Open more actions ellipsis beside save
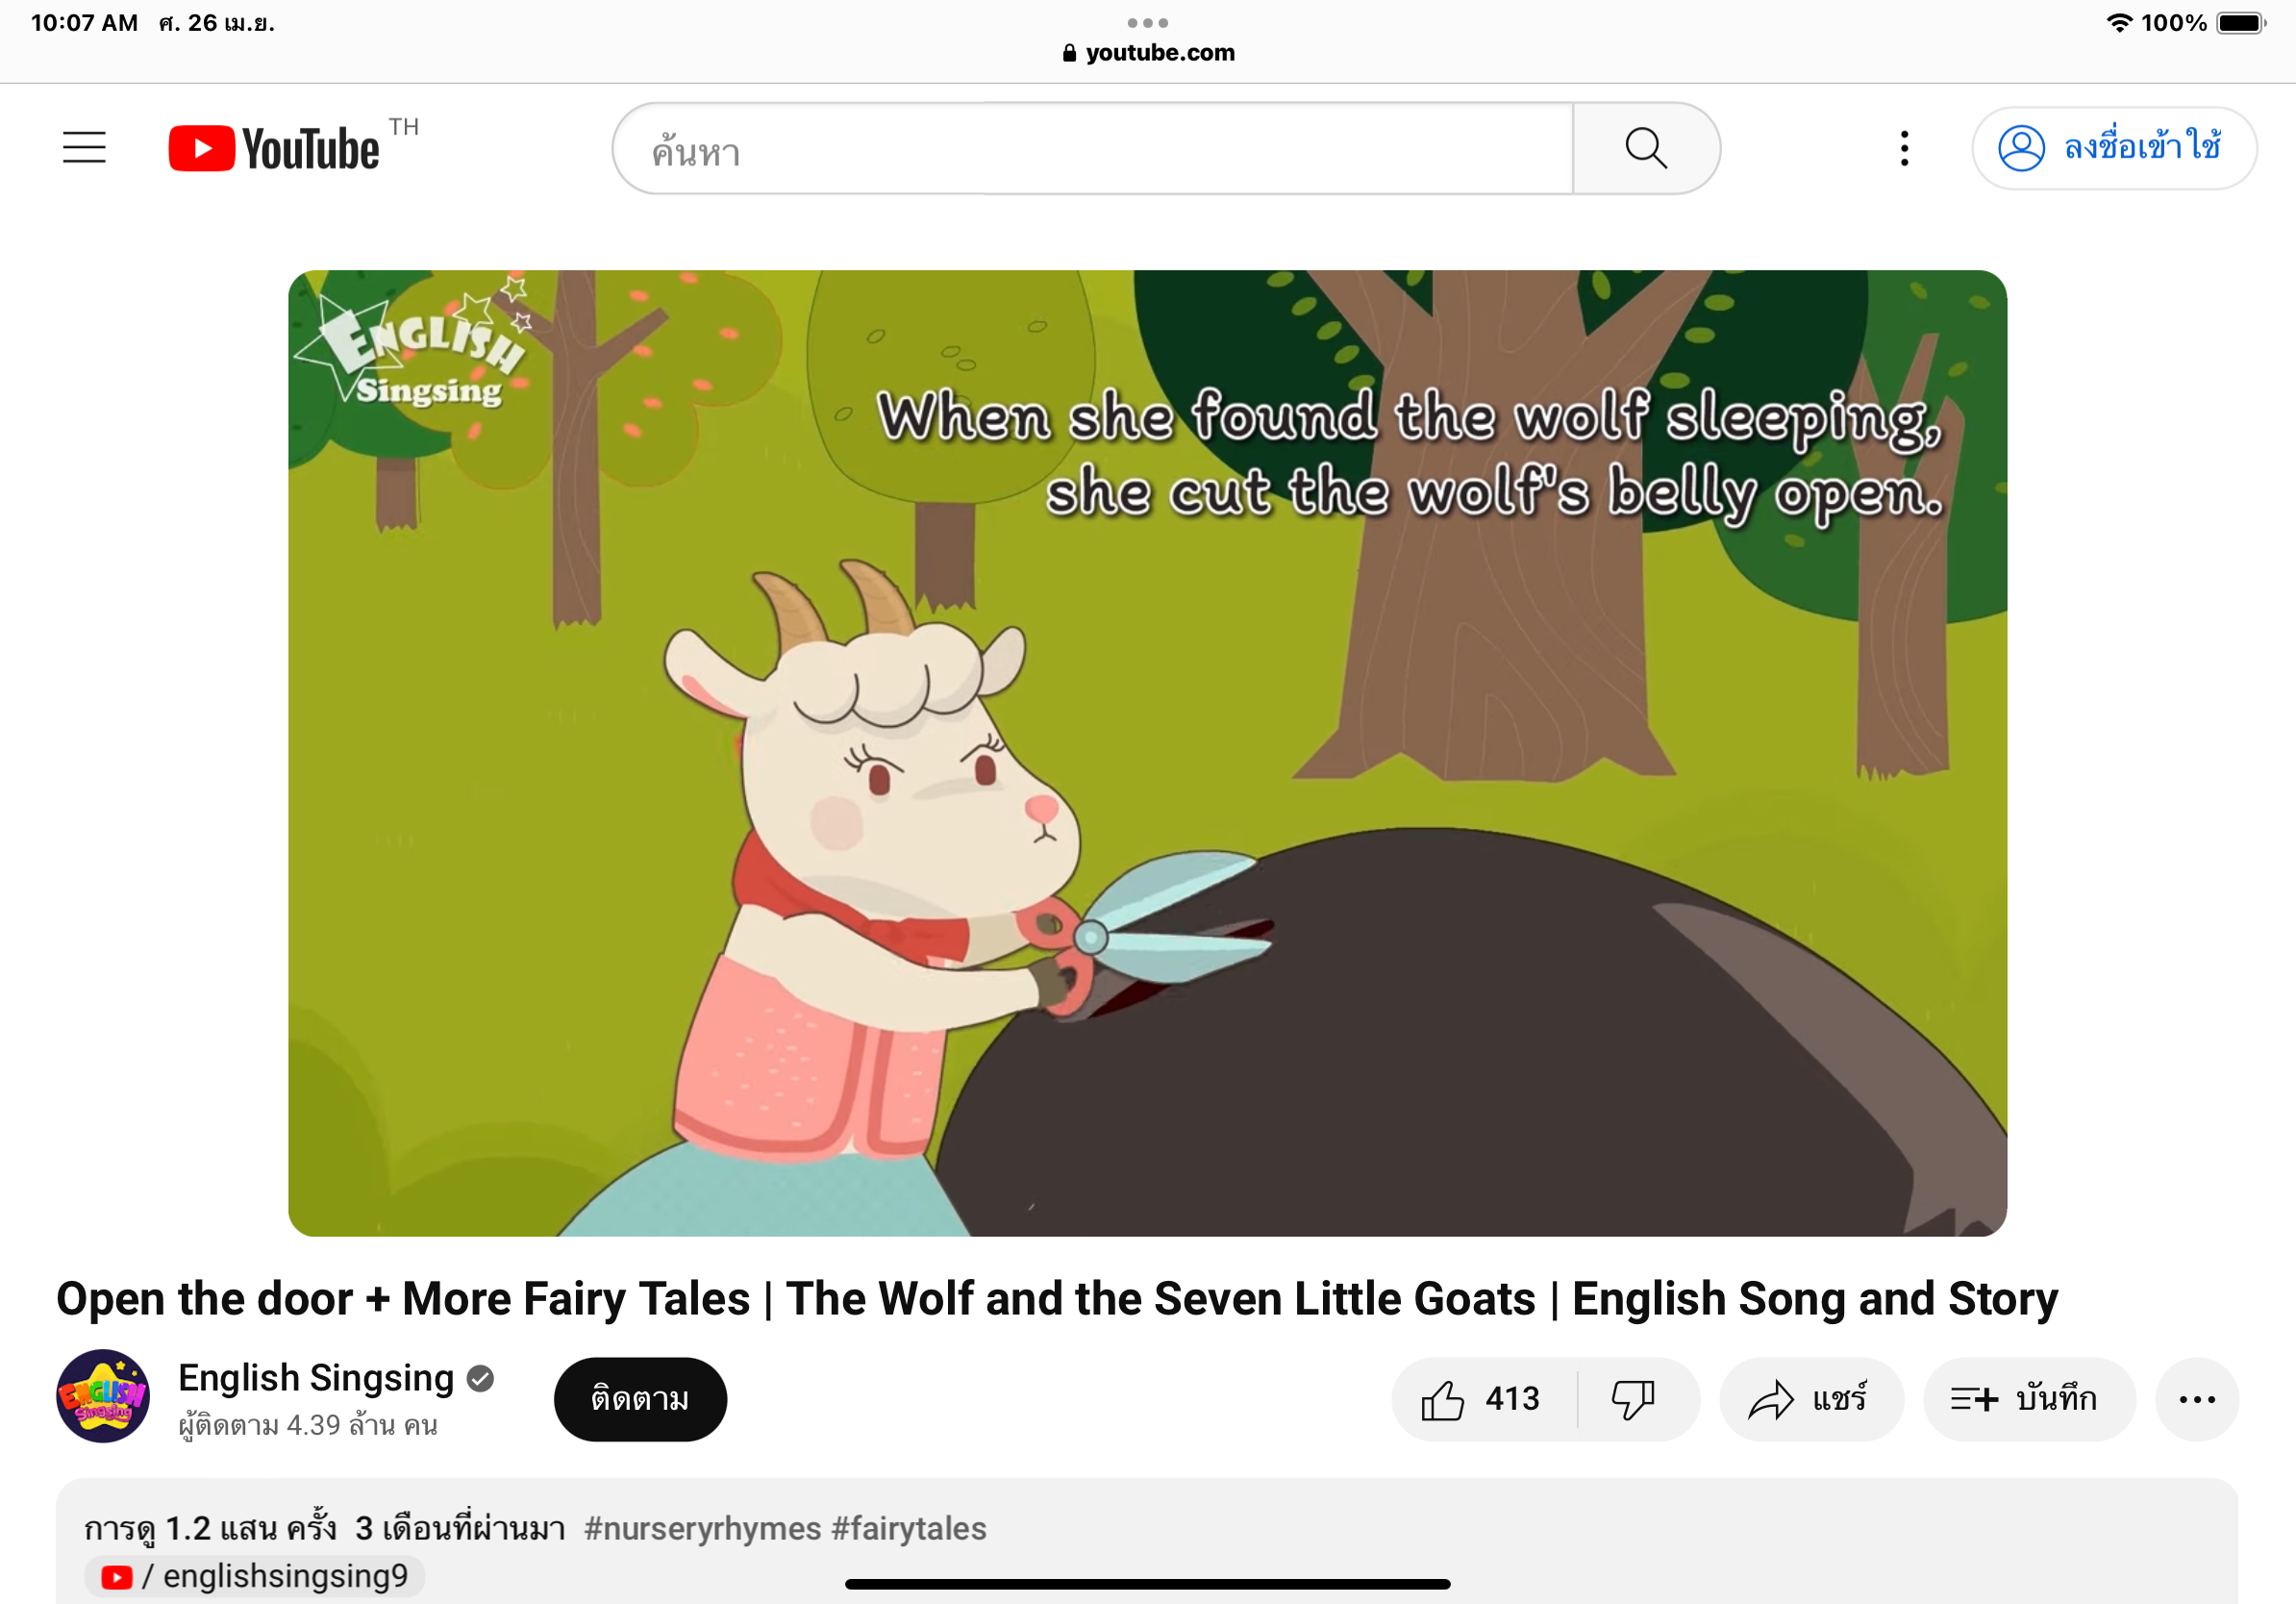Viewport: 2296px width, 1604px height. coord(2196,1398)
